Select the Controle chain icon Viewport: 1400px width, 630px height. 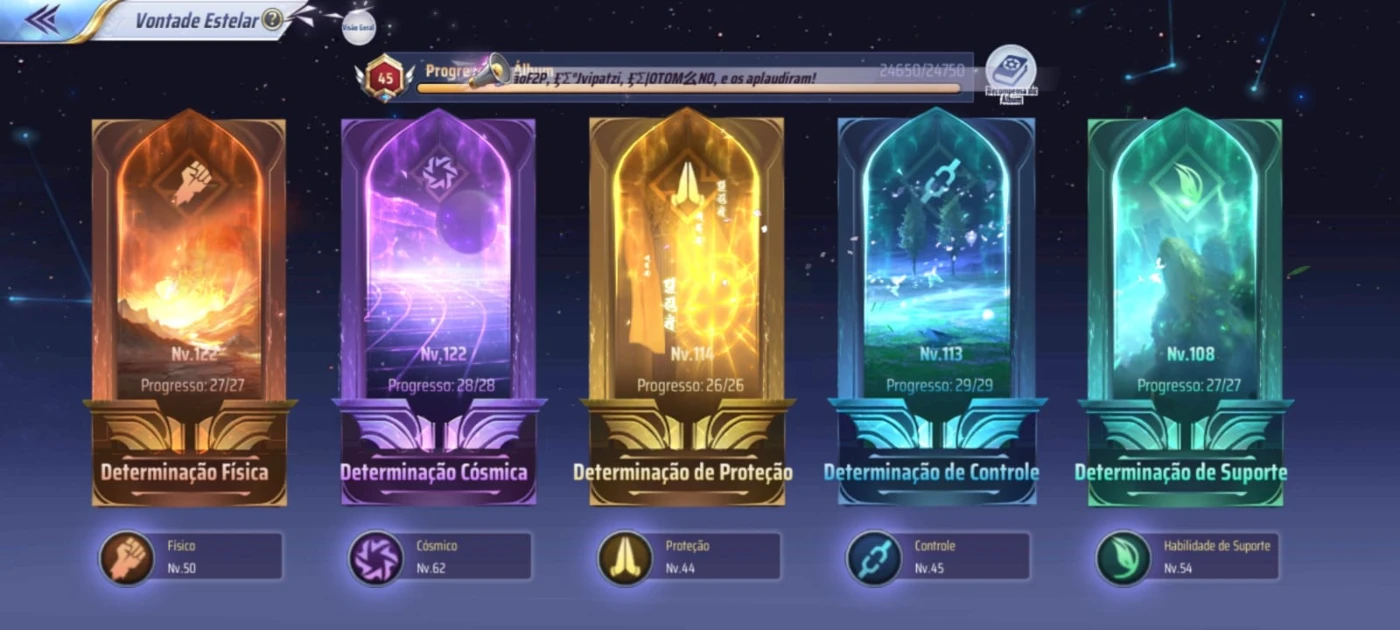click(x=874, y=558)
